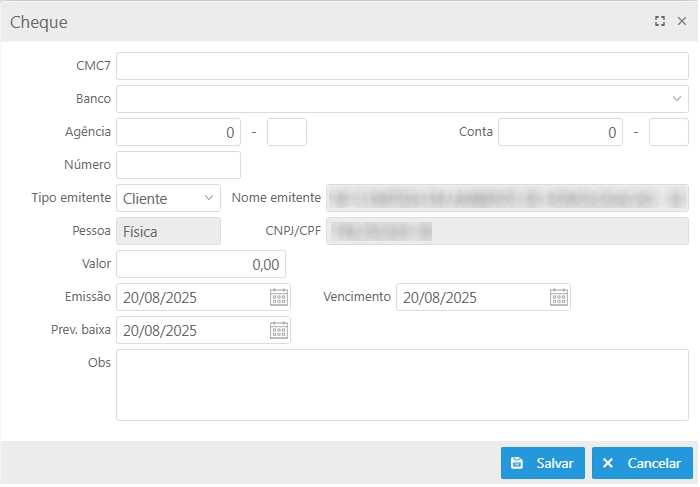
Task: Close the Cheque dialog
Action: [x=682, y=21]
